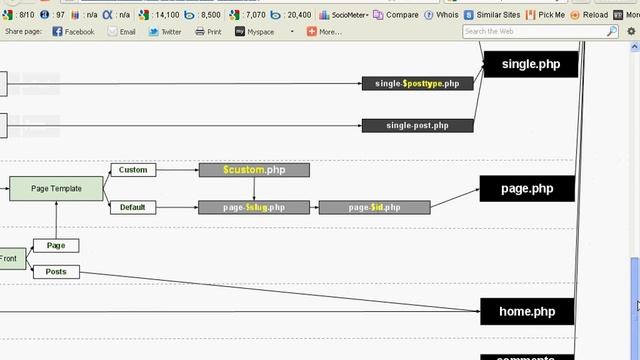
Task: Click the Print share button
Action: [208, 32]
